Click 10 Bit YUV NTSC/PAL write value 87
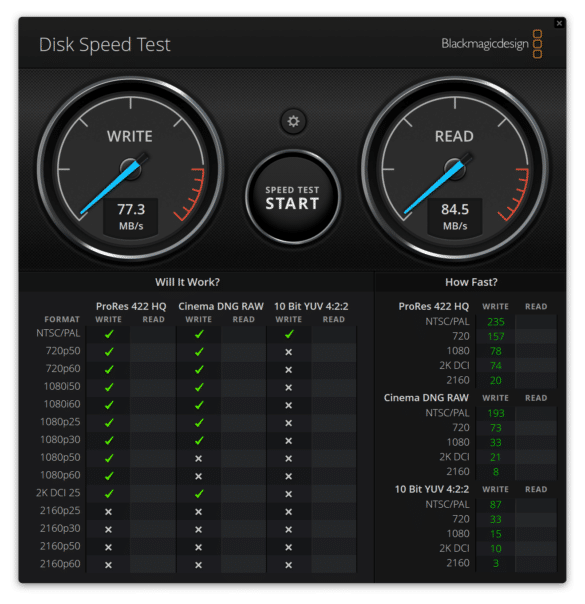Image resolution: width=585 pixels, height=604 pixels. click(x=496, y=504)
